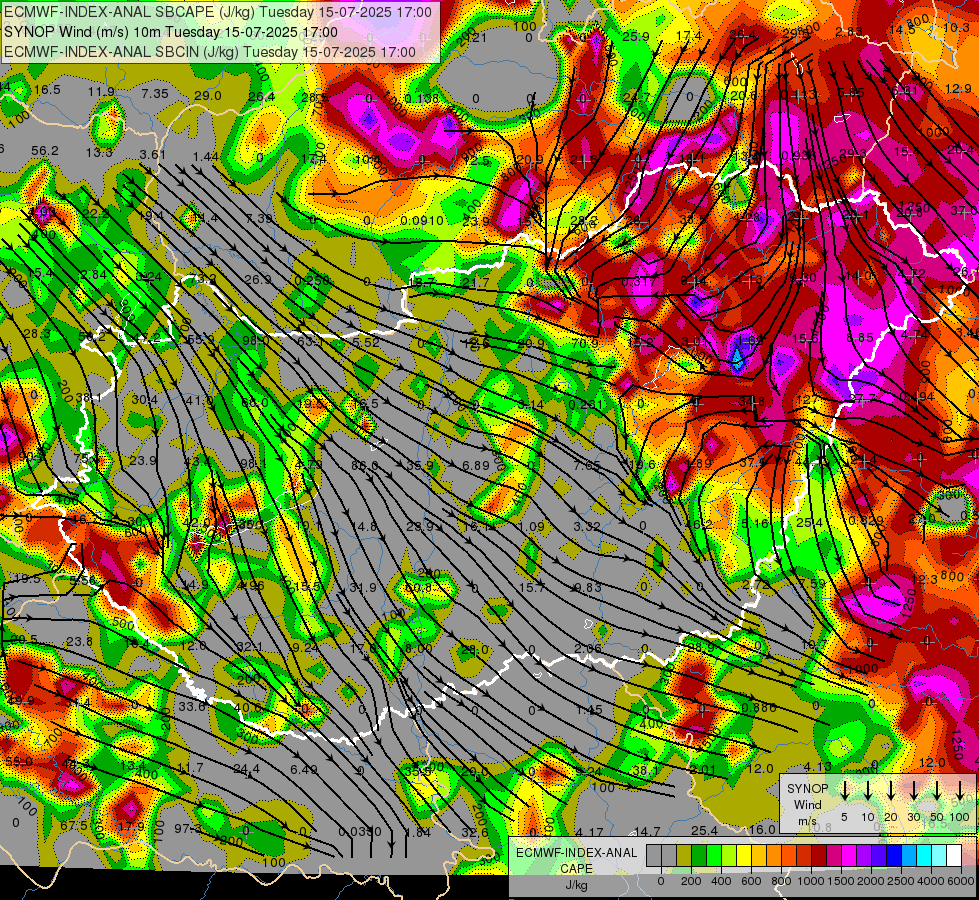Click the map value 0.0910
The image size is (979, 900).
coord(422,220)
